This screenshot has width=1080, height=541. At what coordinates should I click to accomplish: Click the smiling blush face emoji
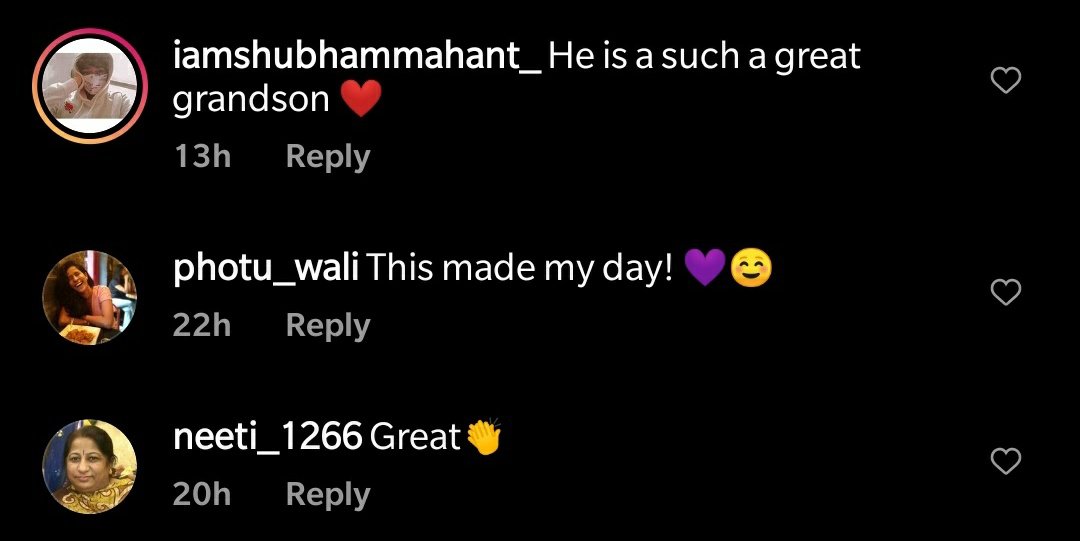(751, 269)
